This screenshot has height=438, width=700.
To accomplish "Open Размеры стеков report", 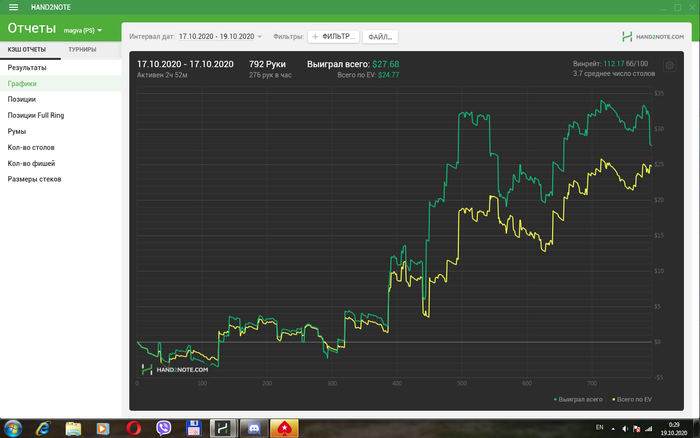I will pos(60,179).
